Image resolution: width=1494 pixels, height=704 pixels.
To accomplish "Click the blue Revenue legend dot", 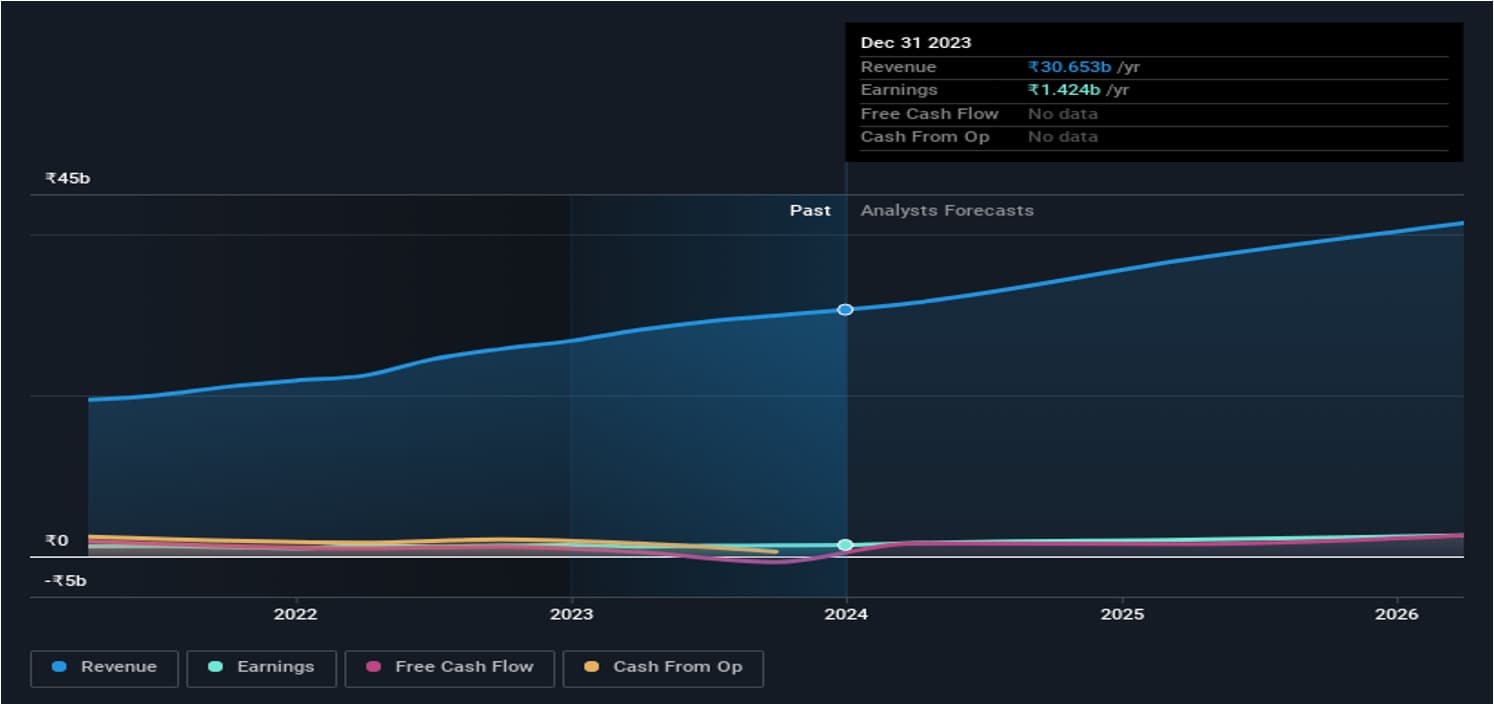I will 59,667.
